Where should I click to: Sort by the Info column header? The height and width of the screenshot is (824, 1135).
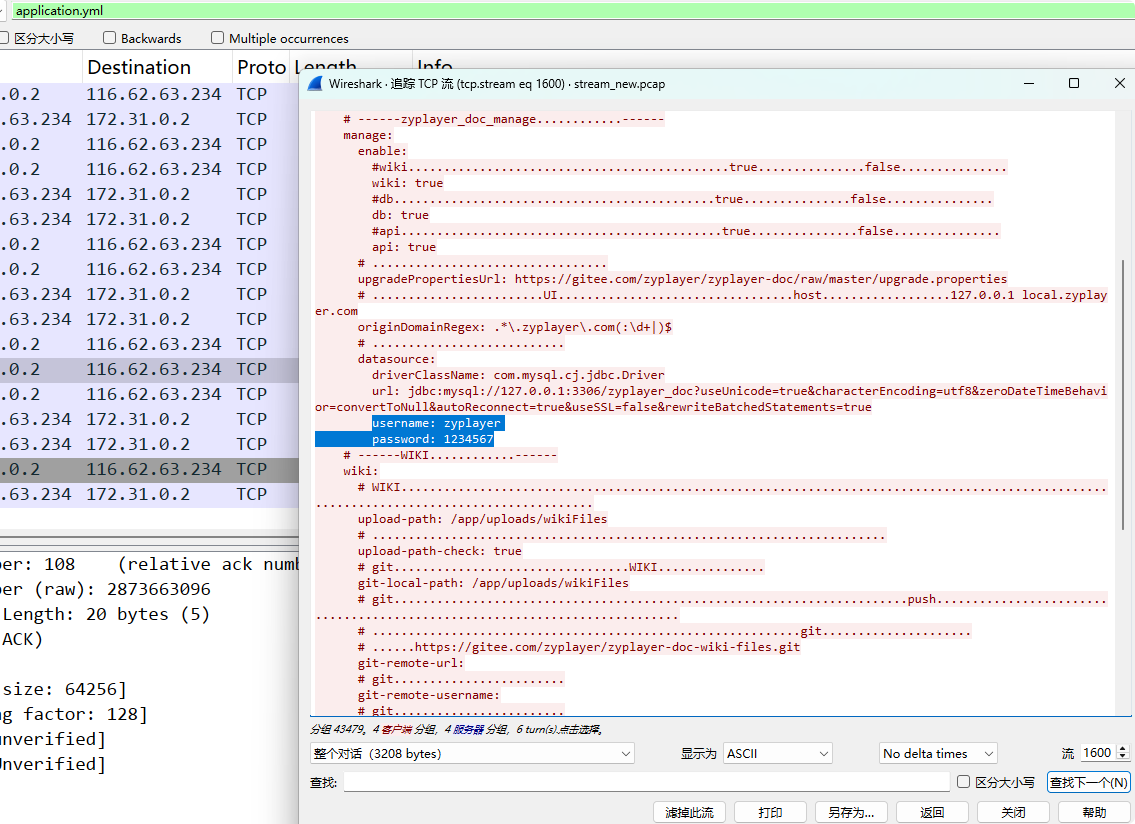[434, 64]
